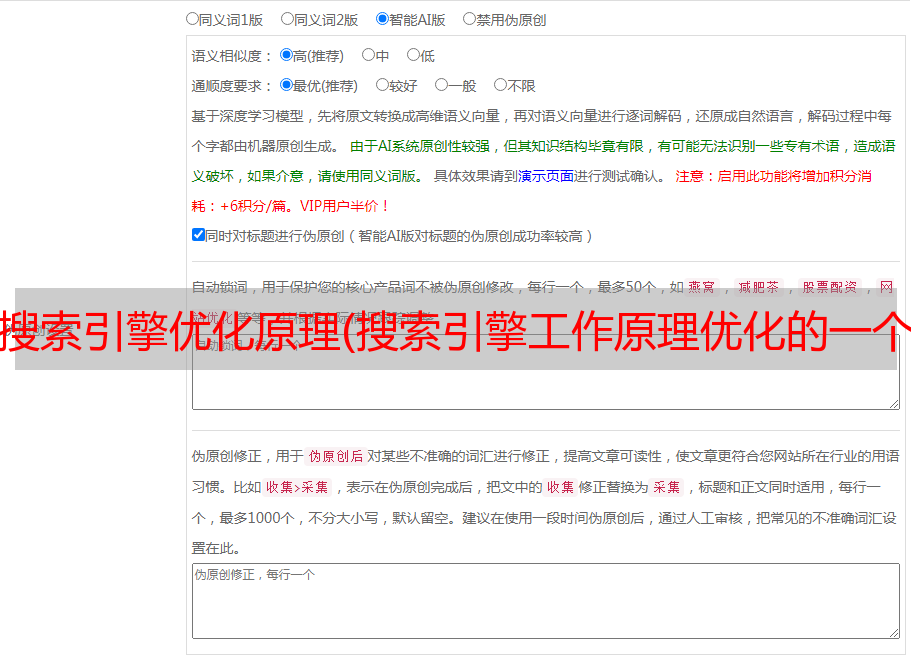Set 通顺度要求 to 较好
911x658 pixels.
382,85
